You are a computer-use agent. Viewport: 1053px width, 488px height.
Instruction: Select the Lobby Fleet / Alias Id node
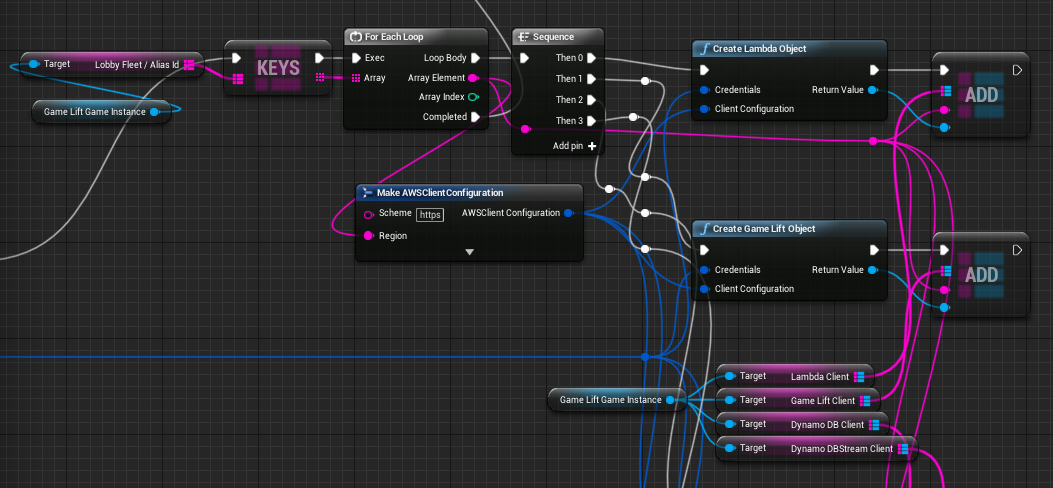coord(112,64)
